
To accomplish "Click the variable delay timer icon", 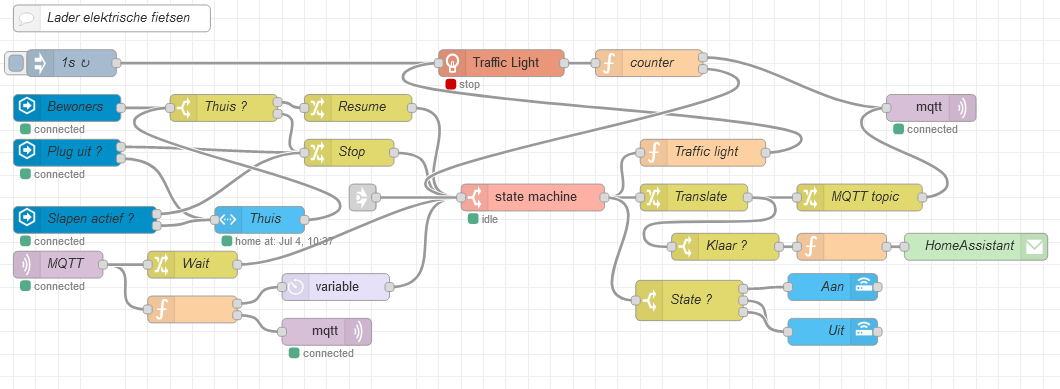I will [x=295, y=287].
